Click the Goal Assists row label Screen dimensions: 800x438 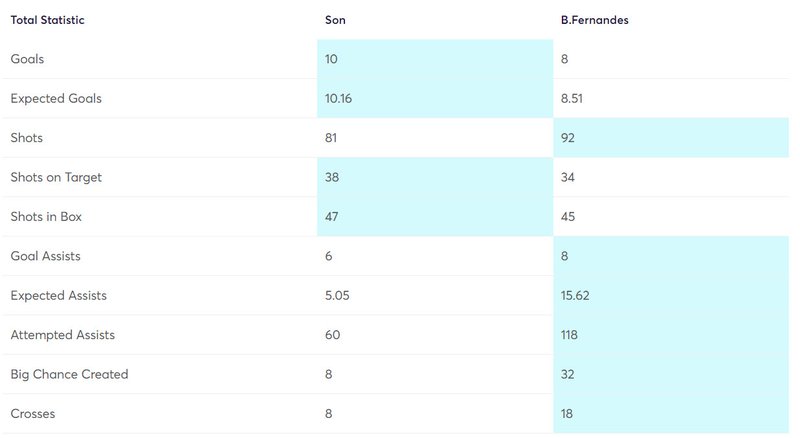pos(45,256)
